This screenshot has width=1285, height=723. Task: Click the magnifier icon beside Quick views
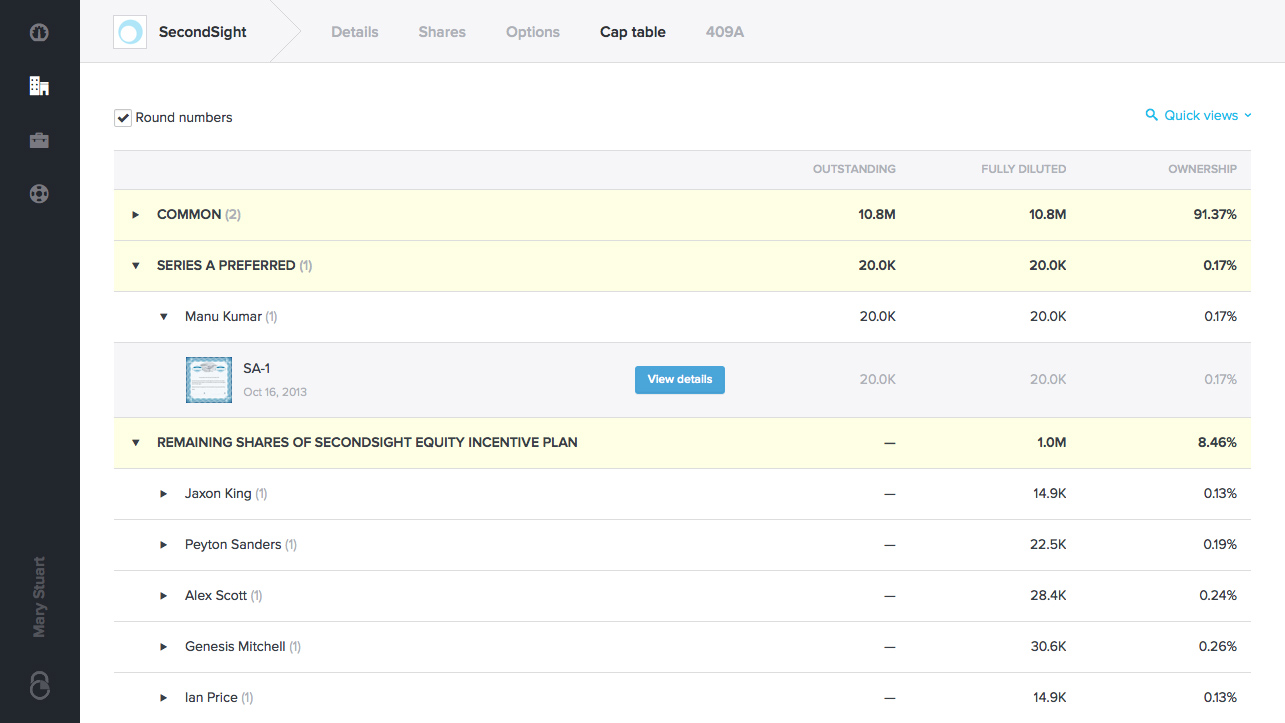pyautogui.click(x=1152, y=116)
